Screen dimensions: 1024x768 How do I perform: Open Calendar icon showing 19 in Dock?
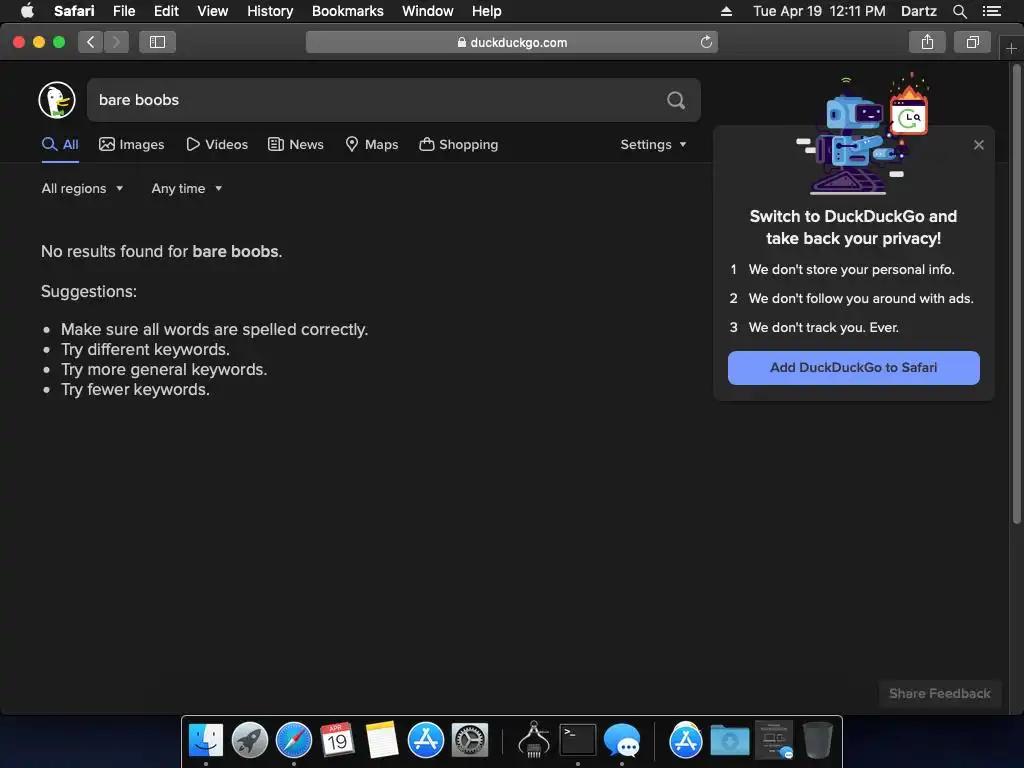pos(338,740)
